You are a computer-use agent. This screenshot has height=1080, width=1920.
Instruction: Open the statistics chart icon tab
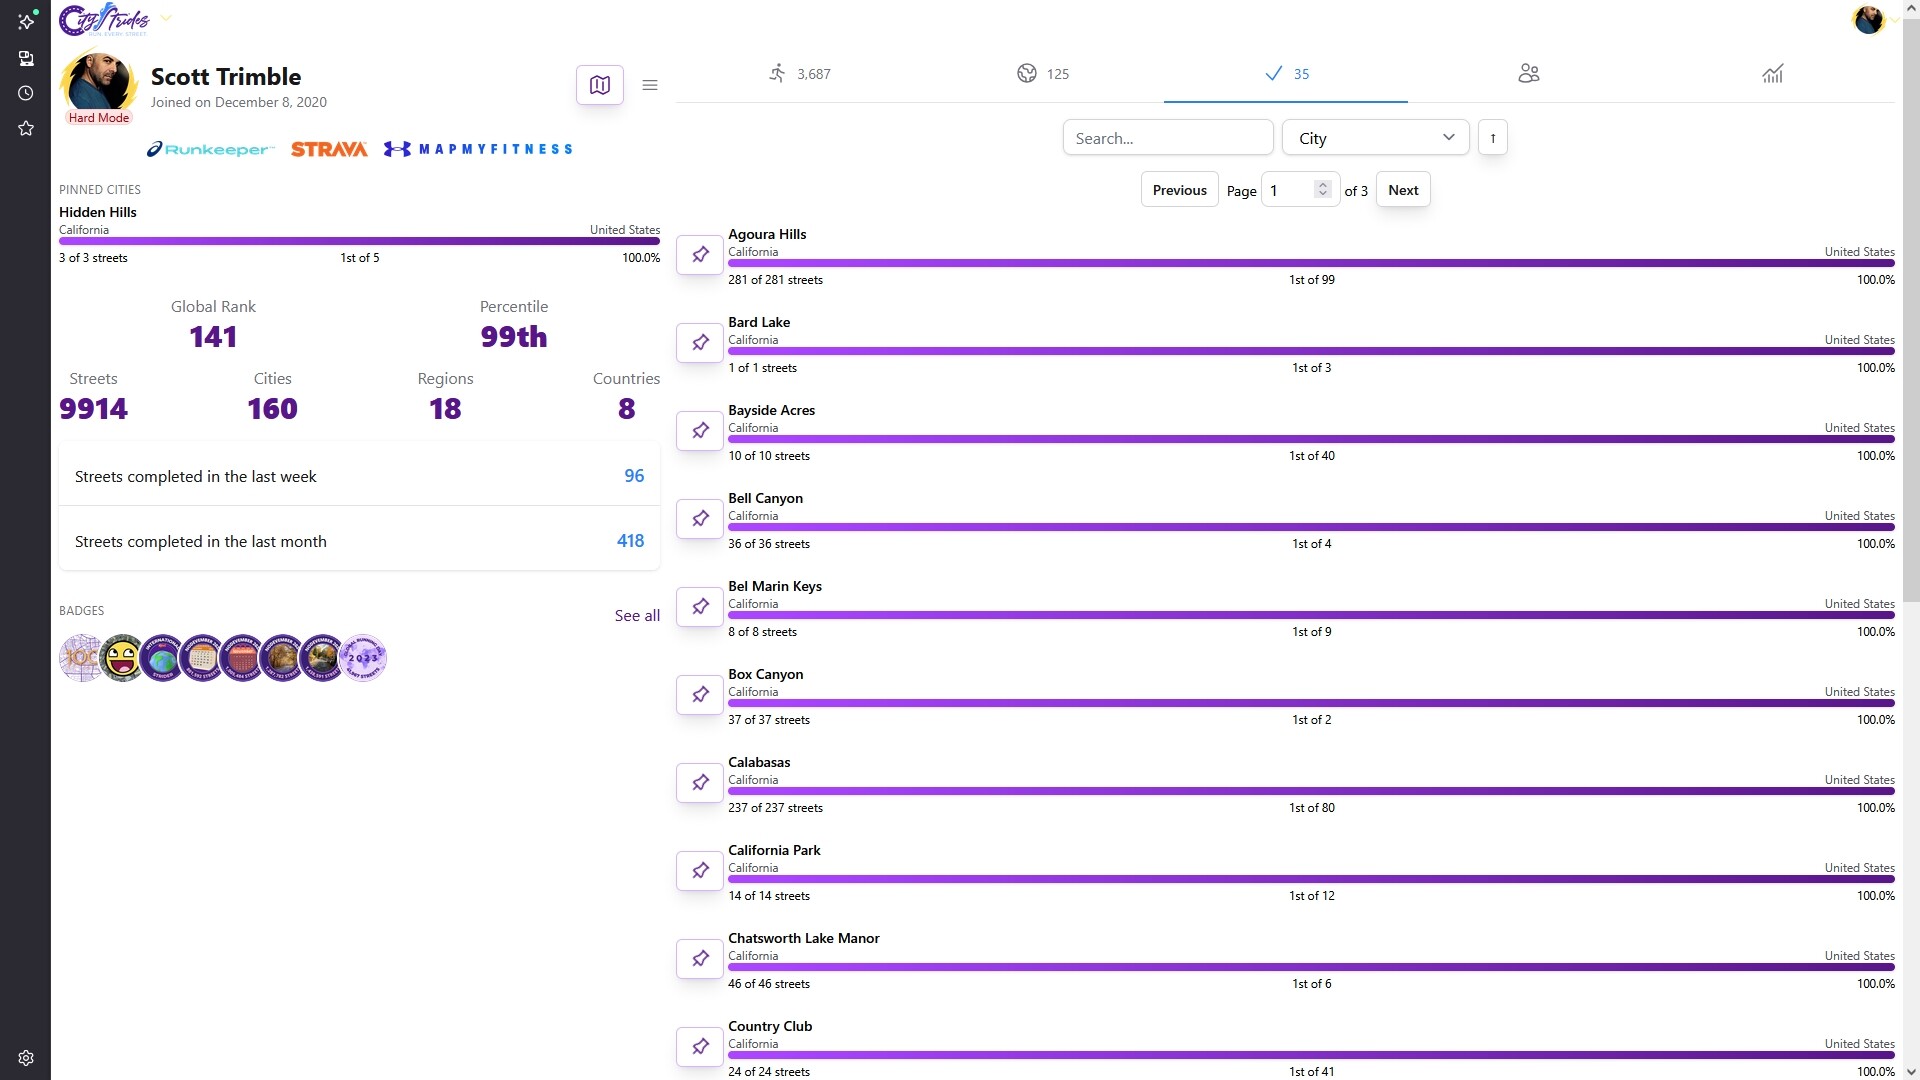1772,73
